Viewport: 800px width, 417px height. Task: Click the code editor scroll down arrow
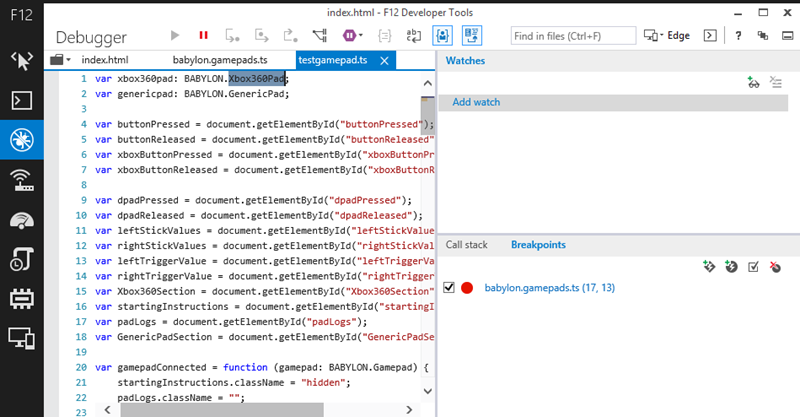pyautogui.click(x=428, y=391)
